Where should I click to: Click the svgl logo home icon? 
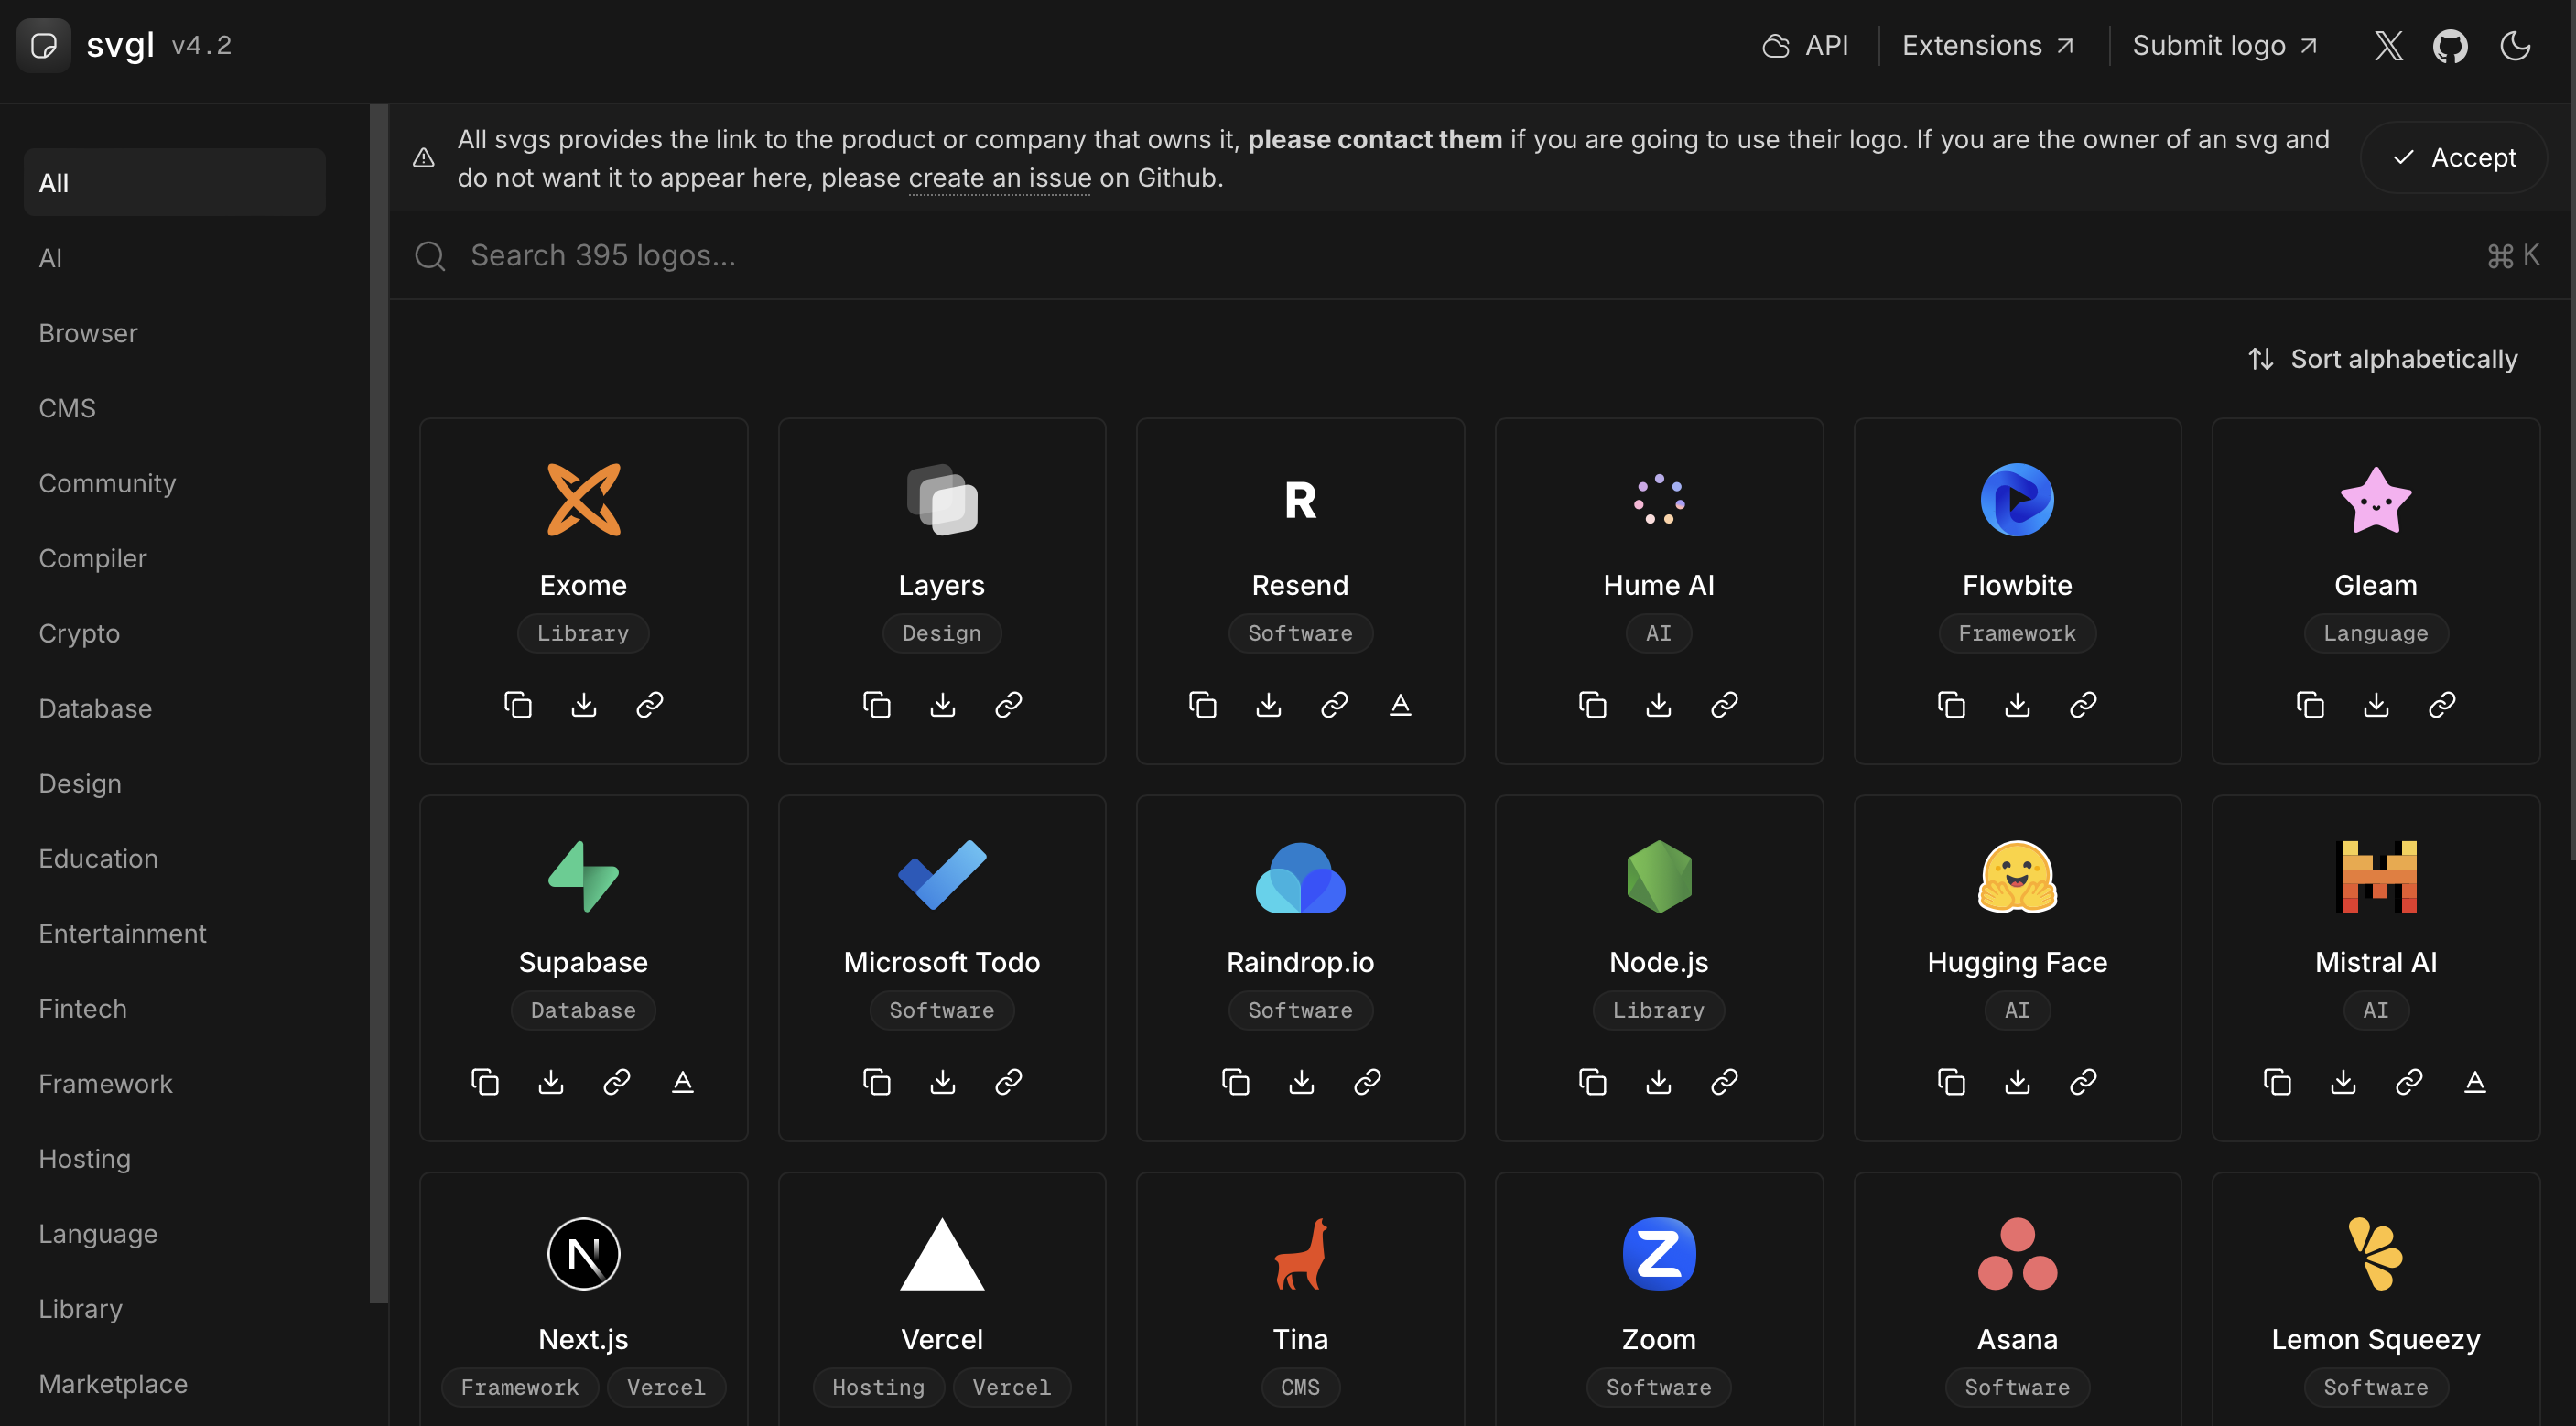click(44, 46)
